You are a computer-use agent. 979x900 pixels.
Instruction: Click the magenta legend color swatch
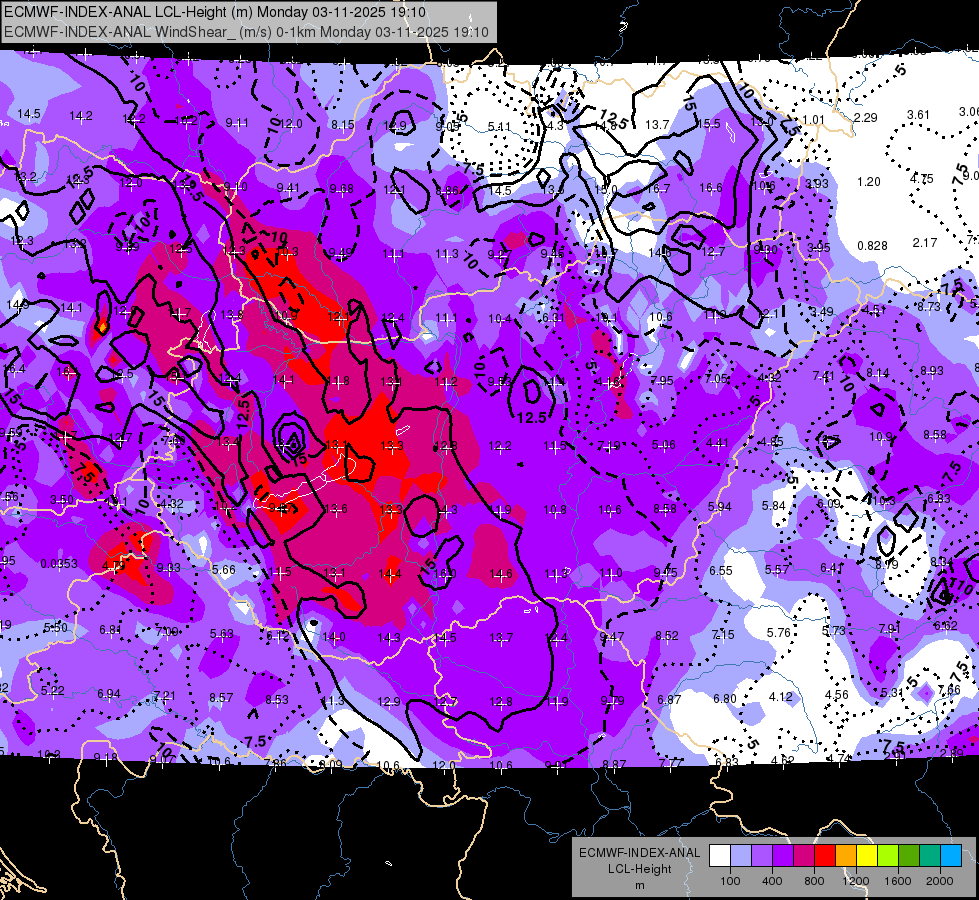click(x=804, y=856)
